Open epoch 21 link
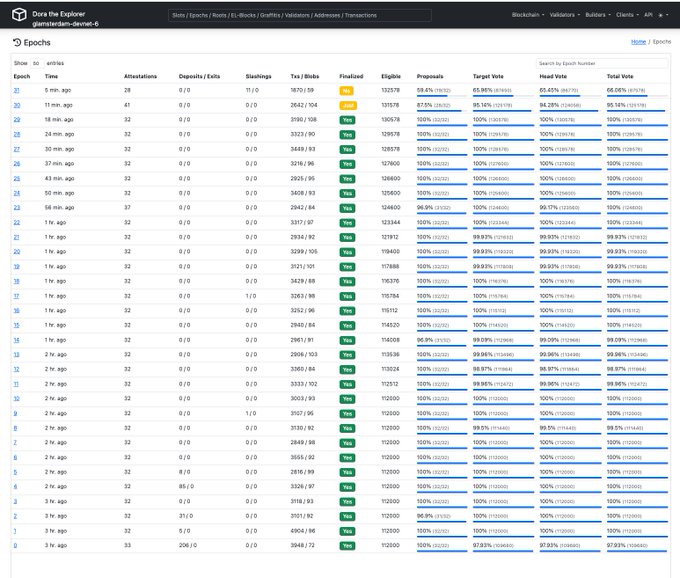 (16, 237)
